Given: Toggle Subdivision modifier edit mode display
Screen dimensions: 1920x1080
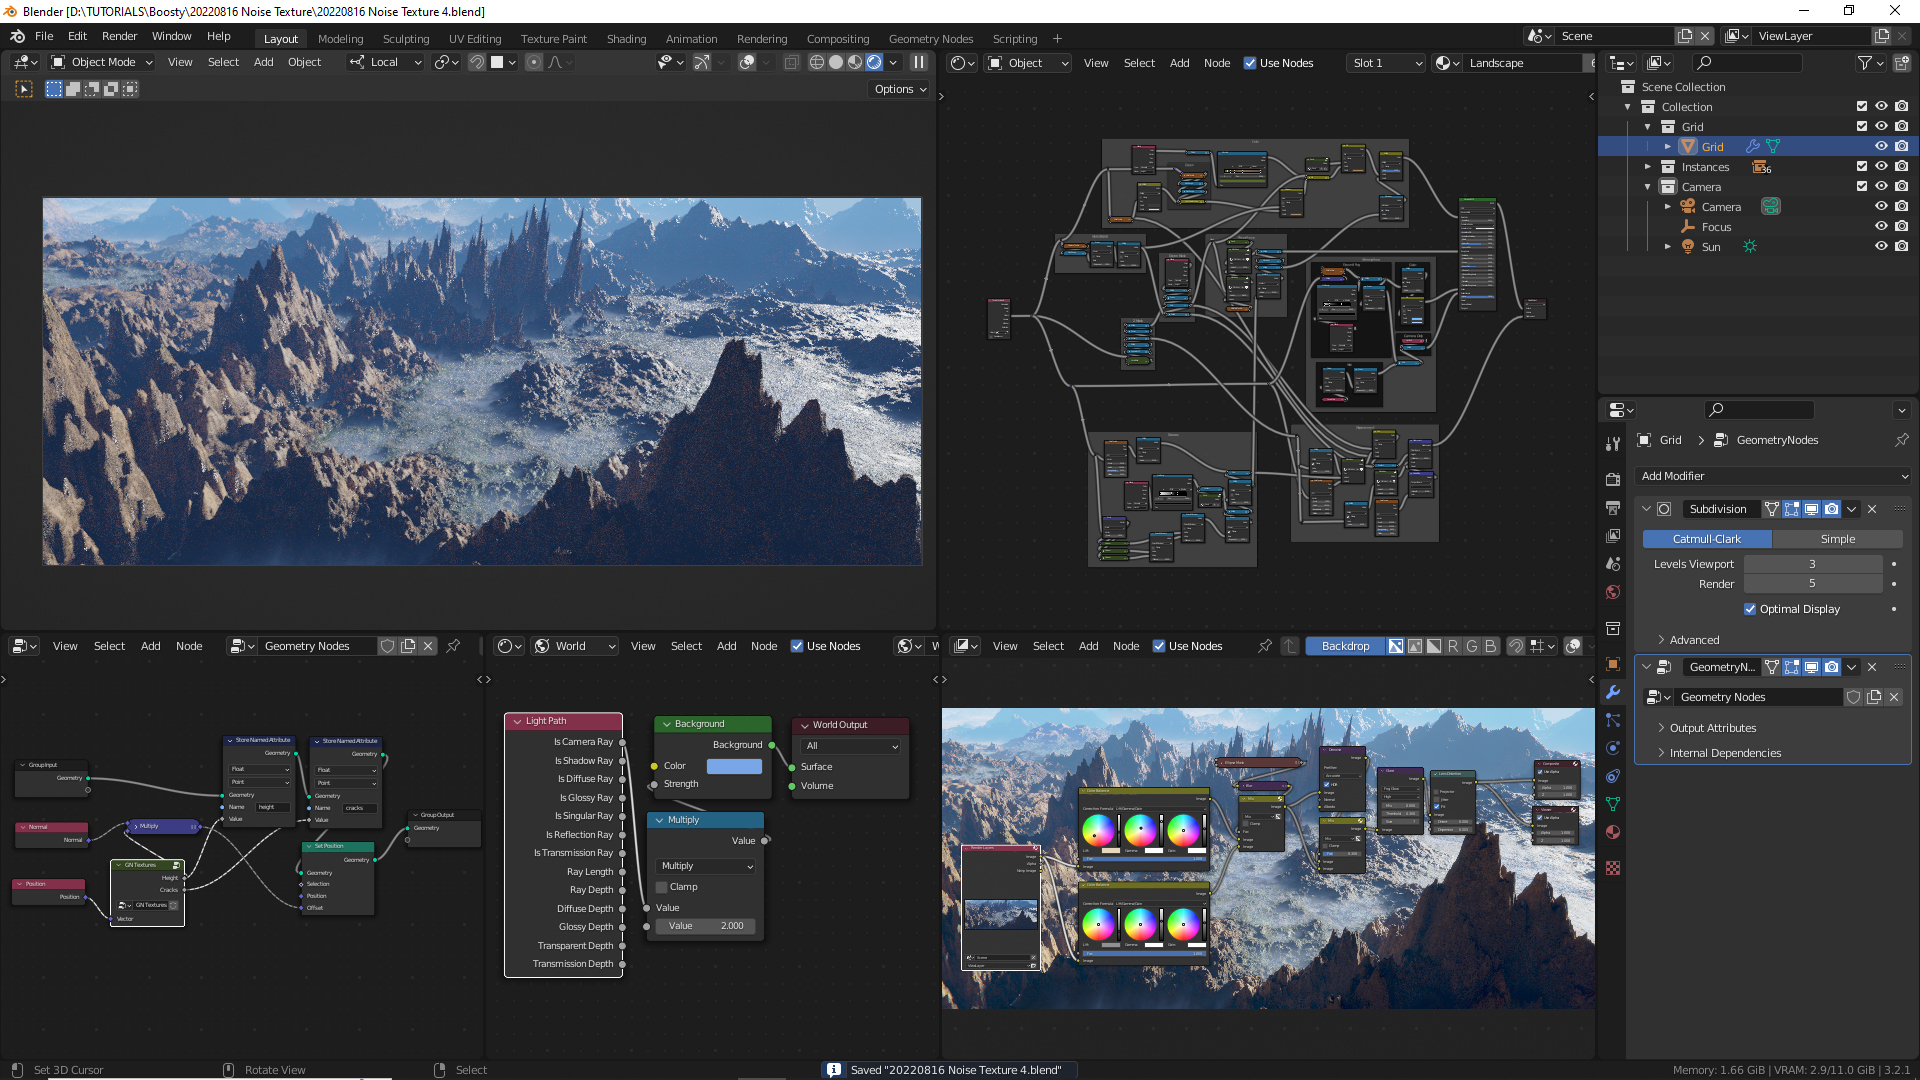Looking at the screenshot, I should point(1791,509).
